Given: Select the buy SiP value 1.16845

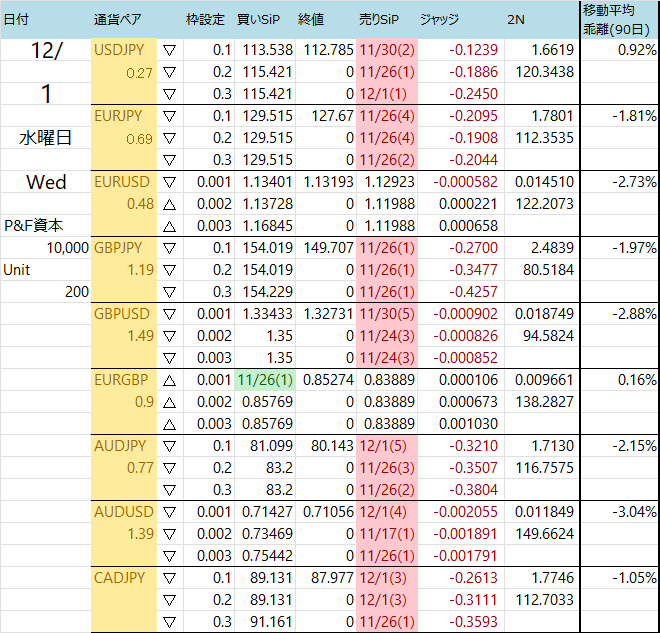Looking at the screenshot, I should (267, 226).
